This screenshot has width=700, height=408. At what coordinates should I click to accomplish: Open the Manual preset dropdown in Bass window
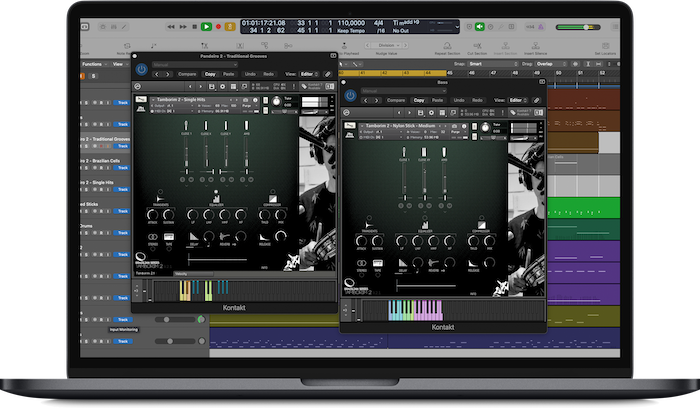point(404,91)
